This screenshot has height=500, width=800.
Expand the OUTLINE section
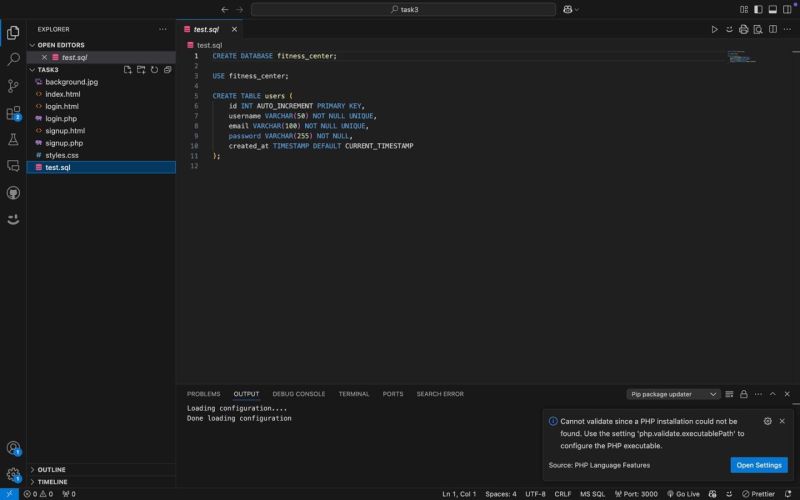click(x=51, y=469)
